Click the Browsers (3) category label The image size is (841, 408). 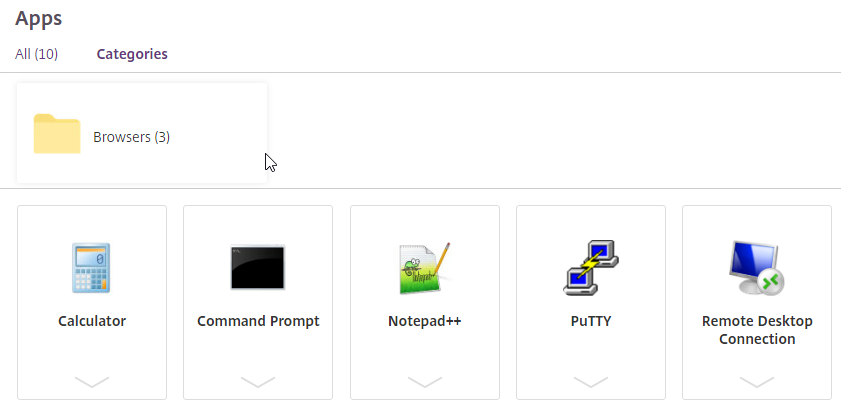click(x=131, y=137)
